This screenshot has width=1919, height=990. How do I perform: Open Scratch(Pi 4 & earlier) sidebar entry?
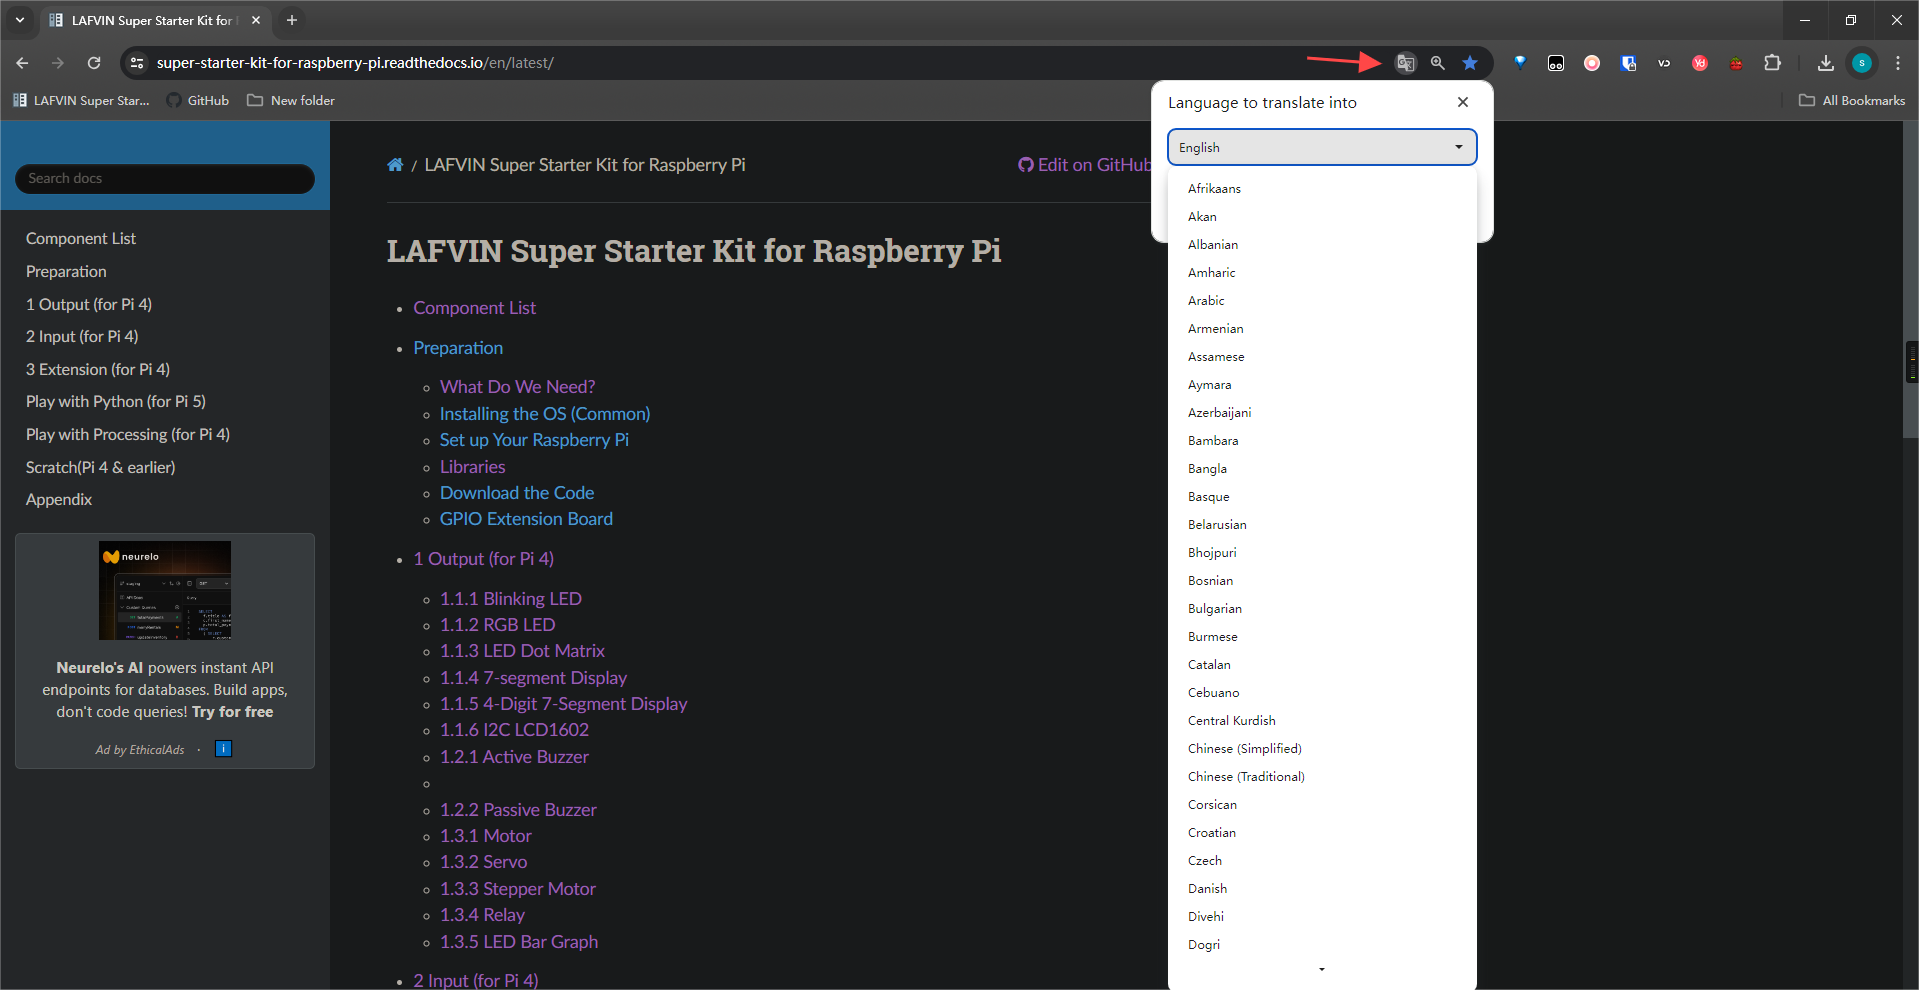click(100, 467)
